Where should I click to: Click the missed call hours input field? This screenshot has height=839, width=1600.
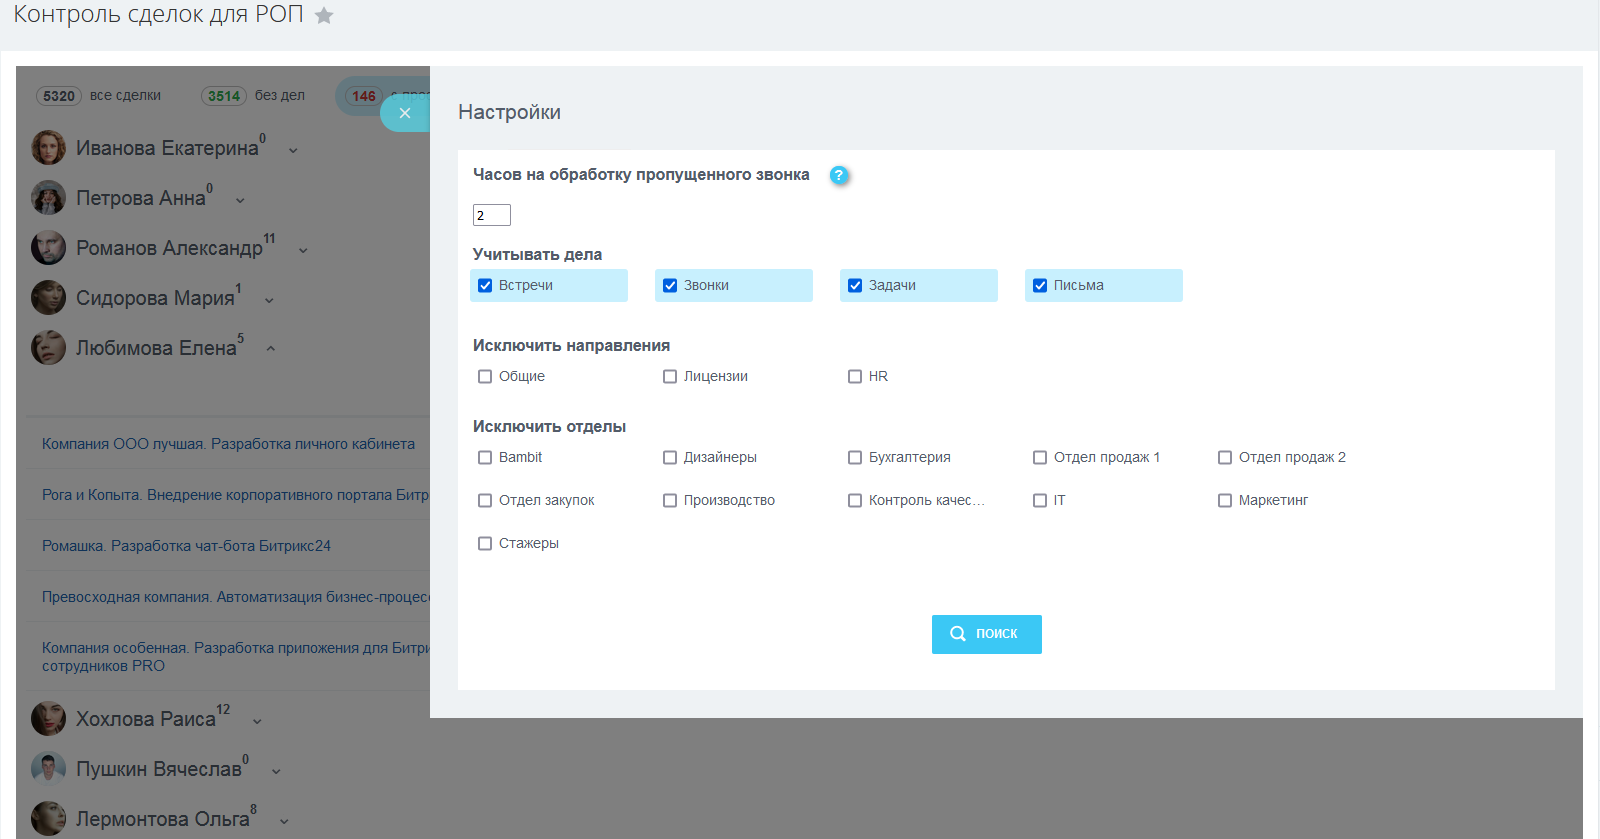[x=491, y=215]
